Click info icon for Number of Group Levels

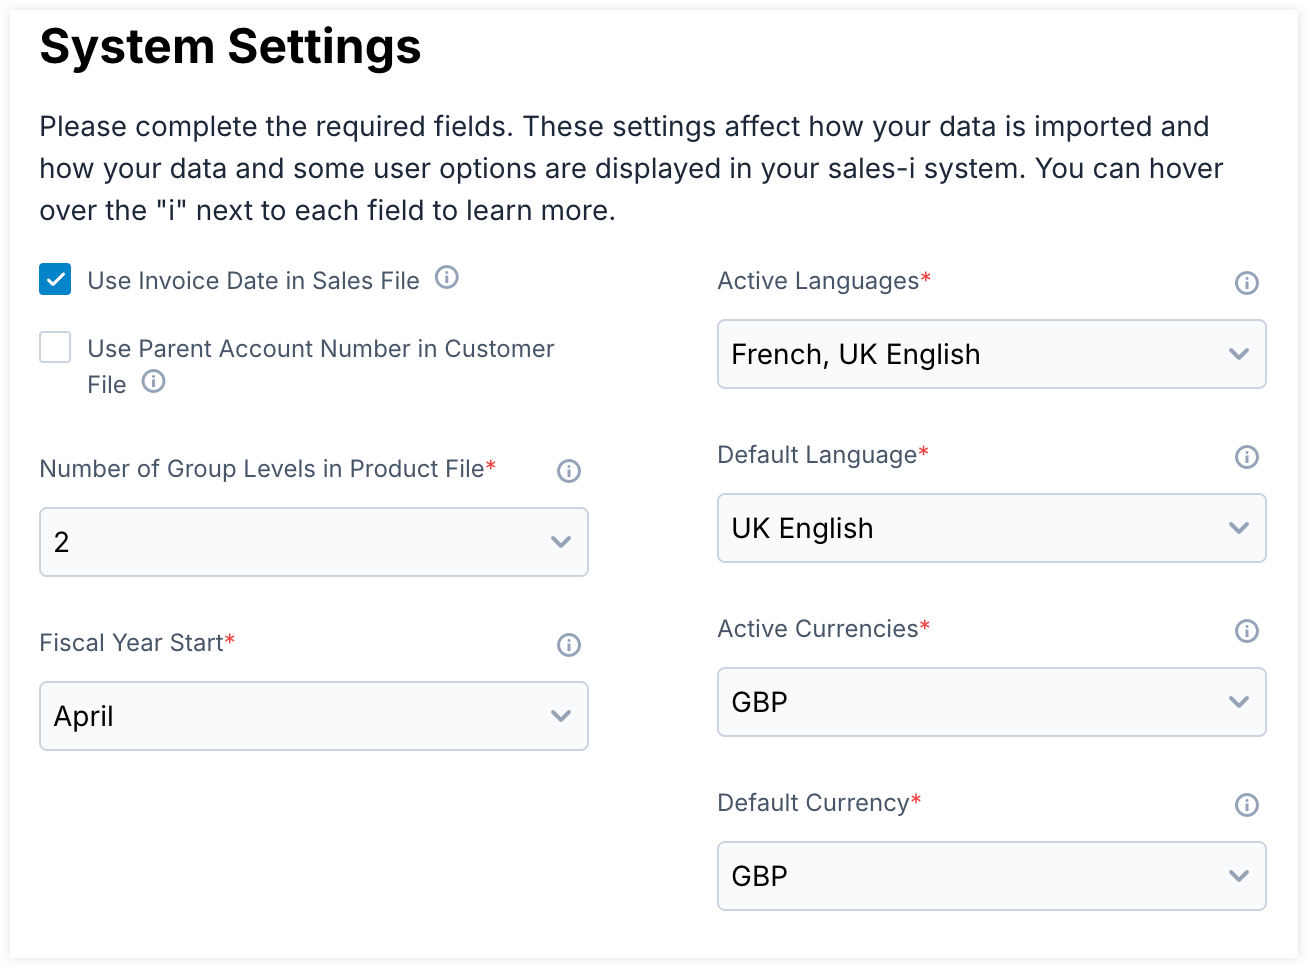pyautogui.click(x=569, y=471)
